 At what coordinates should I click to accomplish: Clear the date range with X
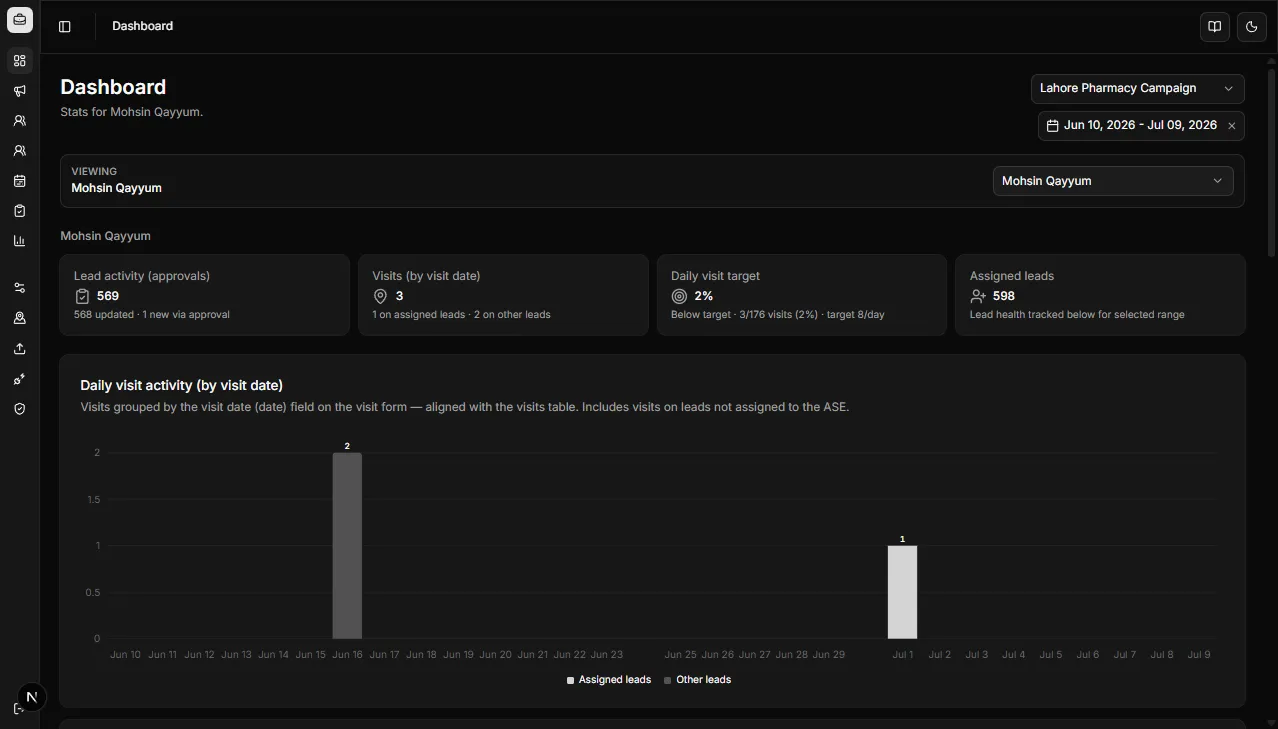(x=1232, y=126)
